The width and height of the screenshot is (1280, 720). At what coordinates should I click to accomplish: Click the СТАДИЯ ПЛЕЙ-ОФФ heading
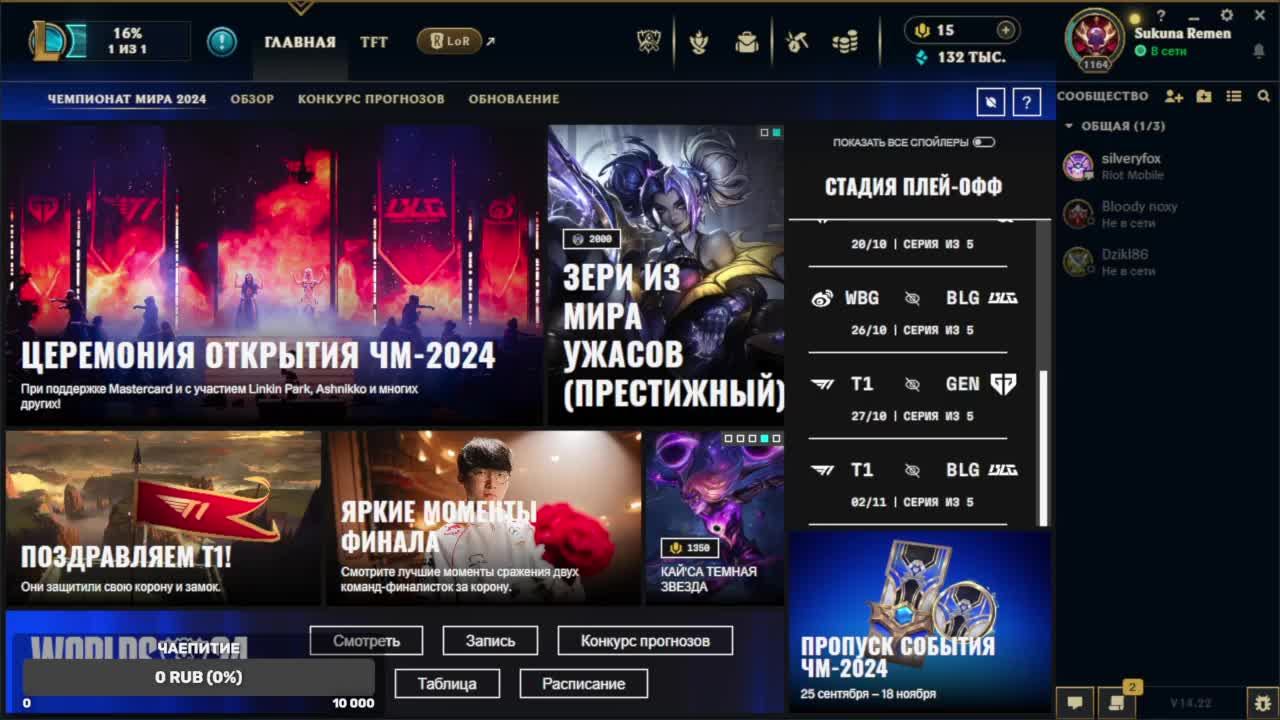(x=913, y=186)
